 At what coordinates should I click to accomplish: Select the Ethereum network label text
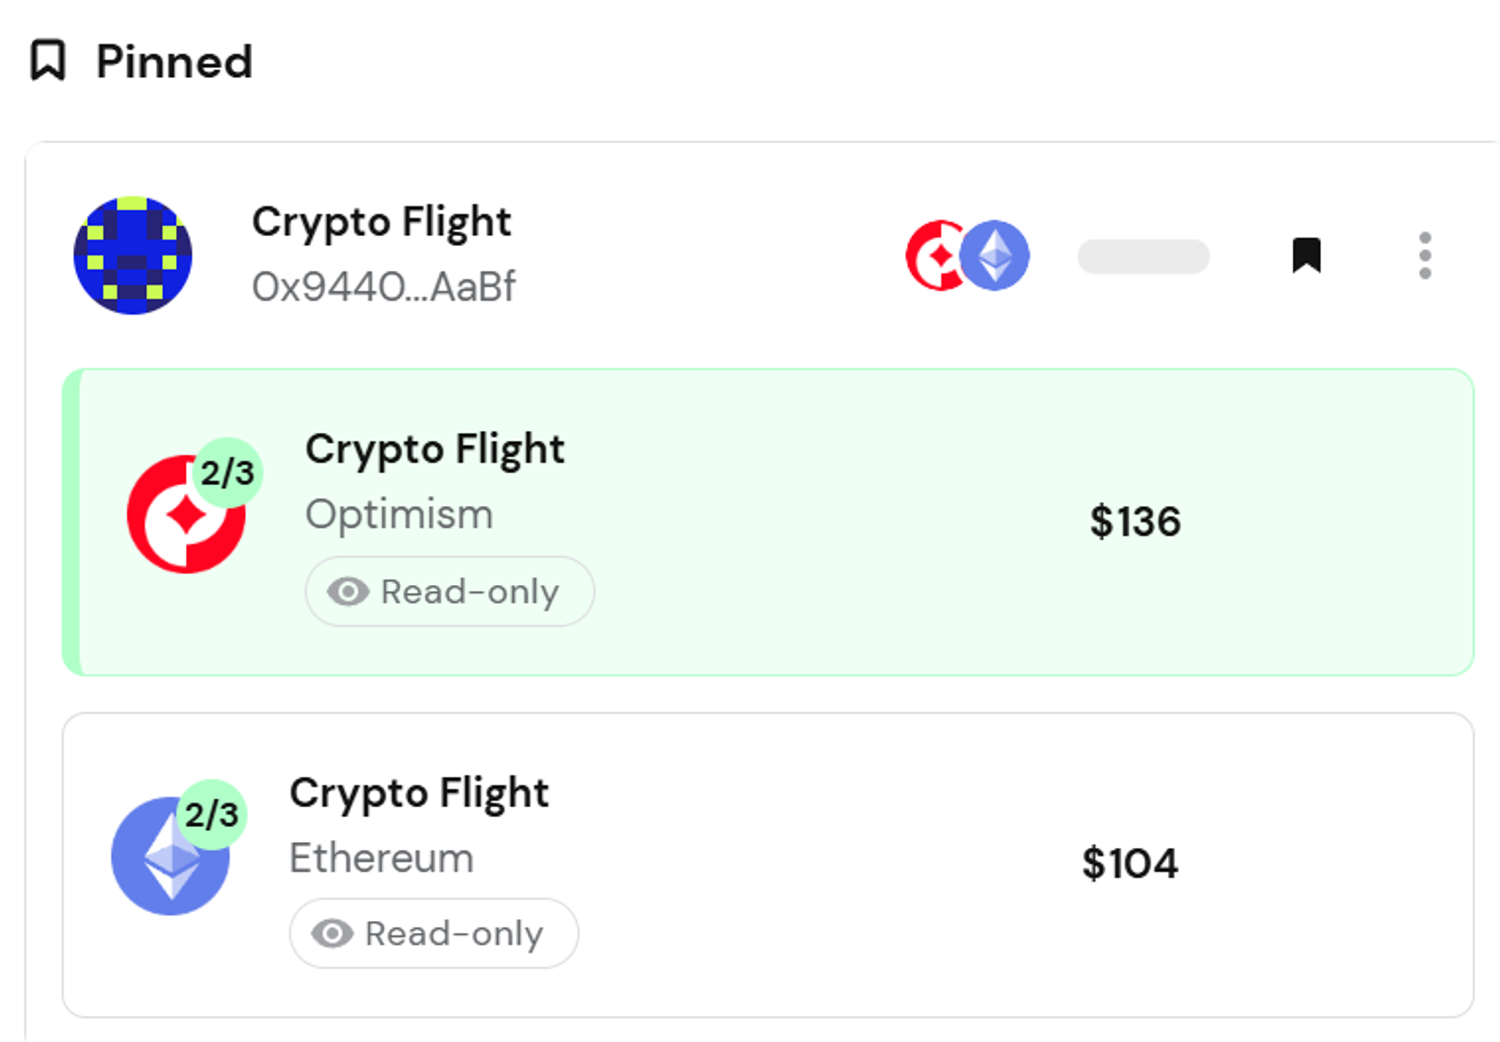coord(381,858)
